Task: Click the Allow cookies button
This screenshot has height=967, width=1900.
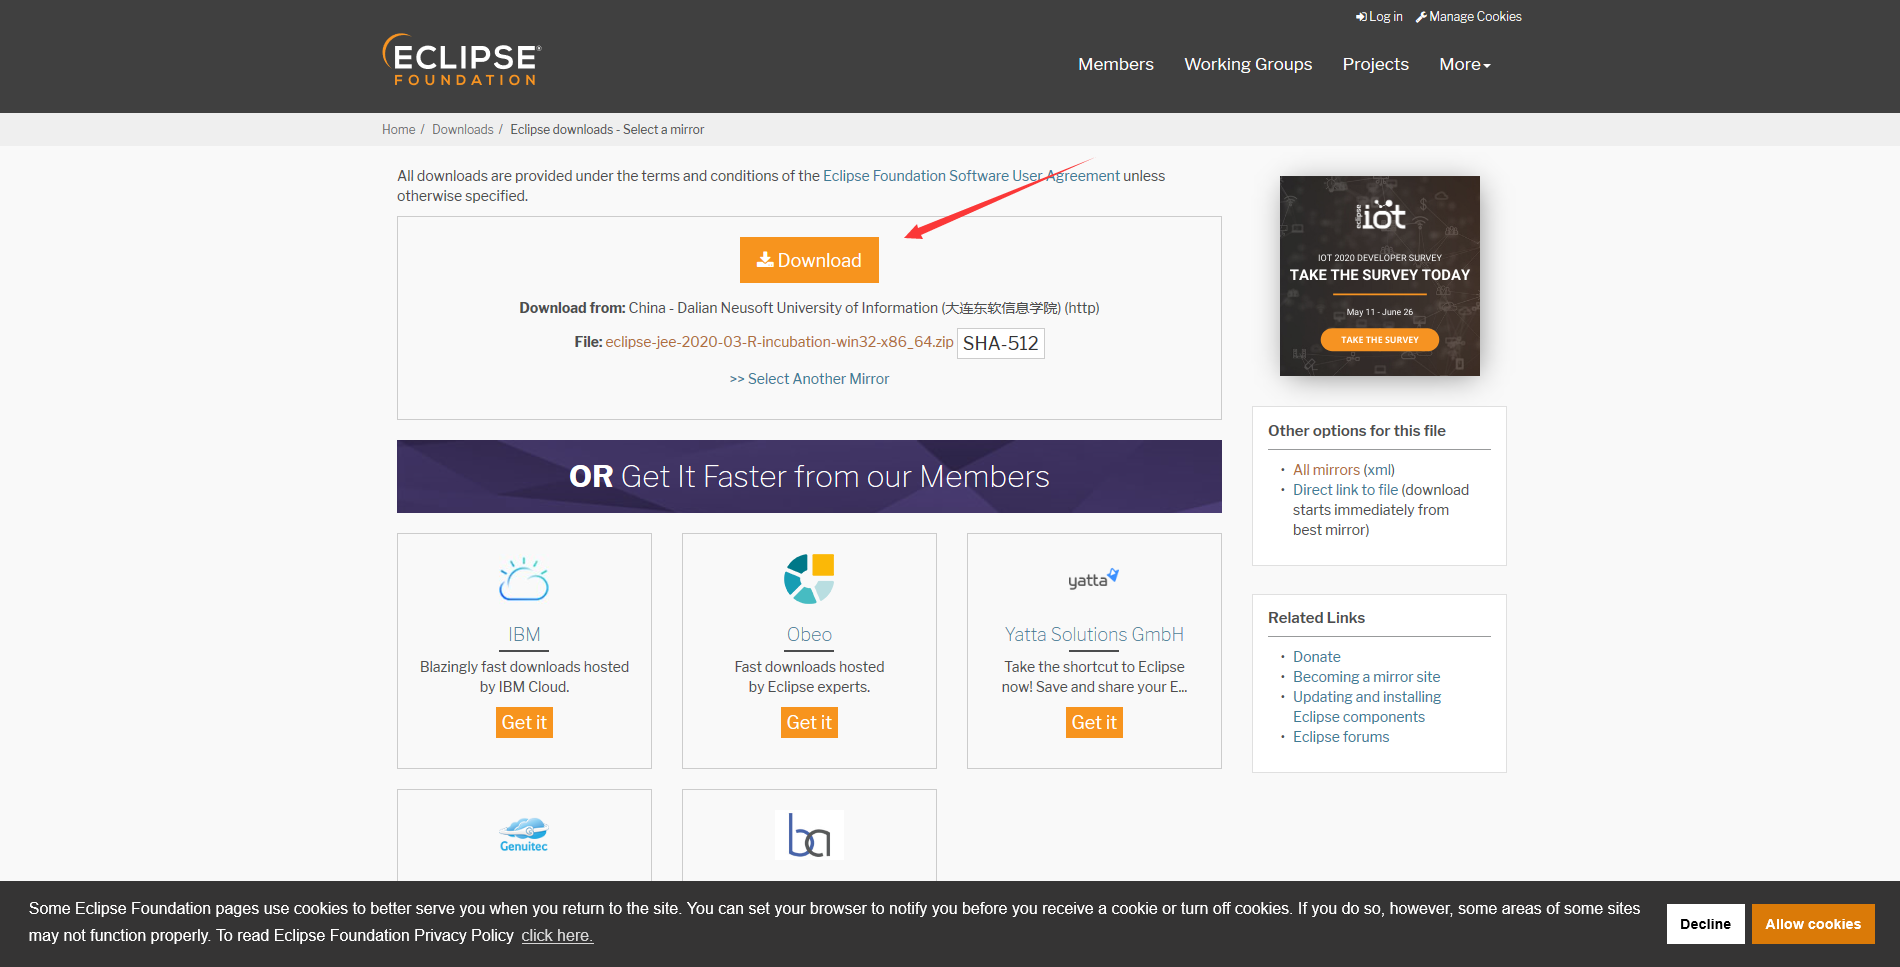Action: (x=1813, y=924)
